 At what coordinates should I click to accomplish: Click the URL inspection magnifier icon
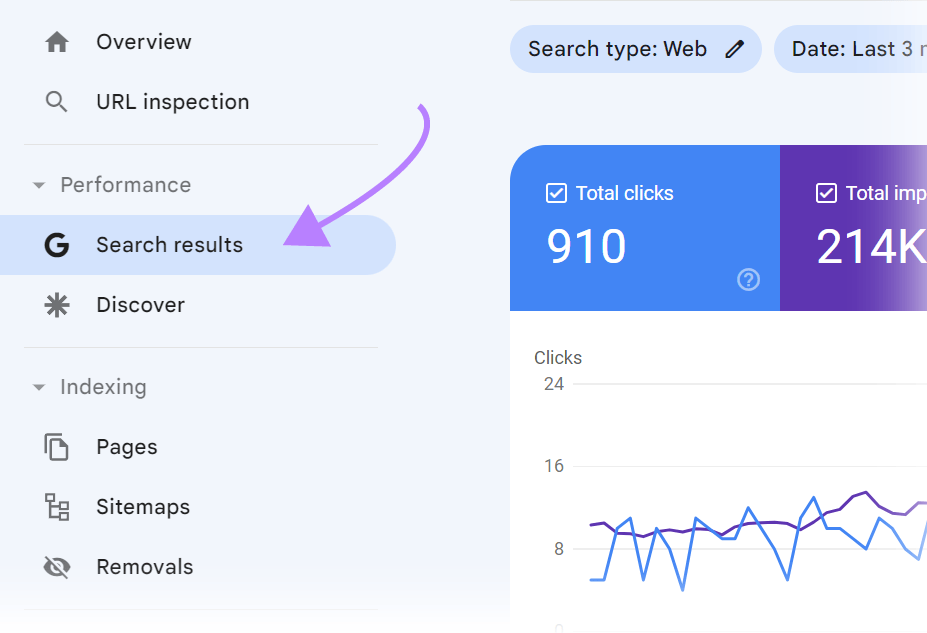[57, 102]
